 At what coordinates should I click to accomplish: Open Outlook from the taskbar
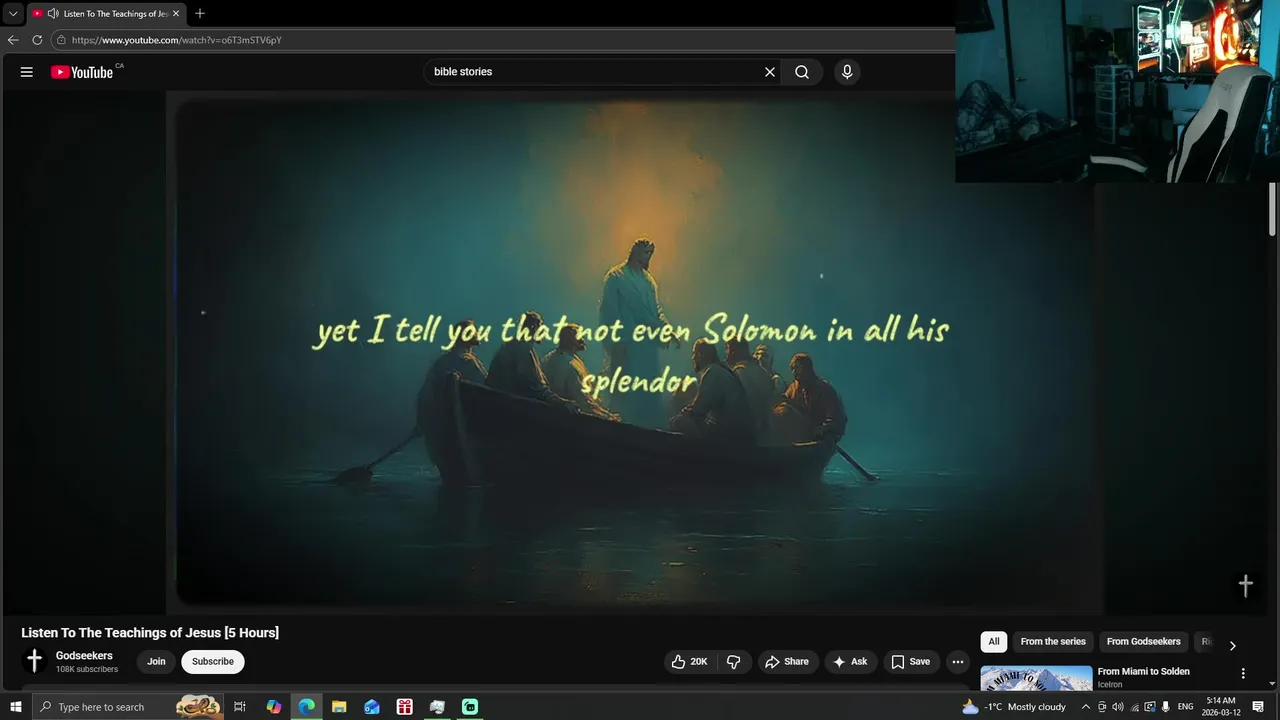point(372,707)
